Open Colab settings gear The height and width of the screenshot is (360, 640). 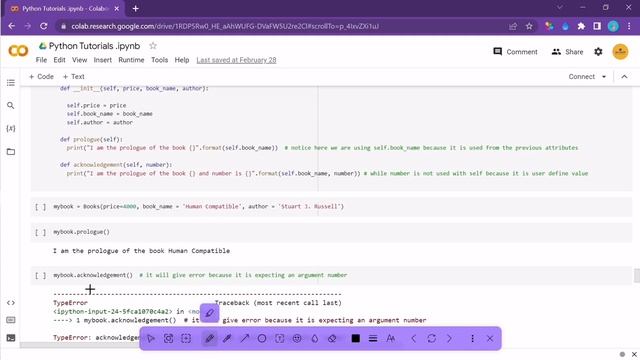coord(598,52)
